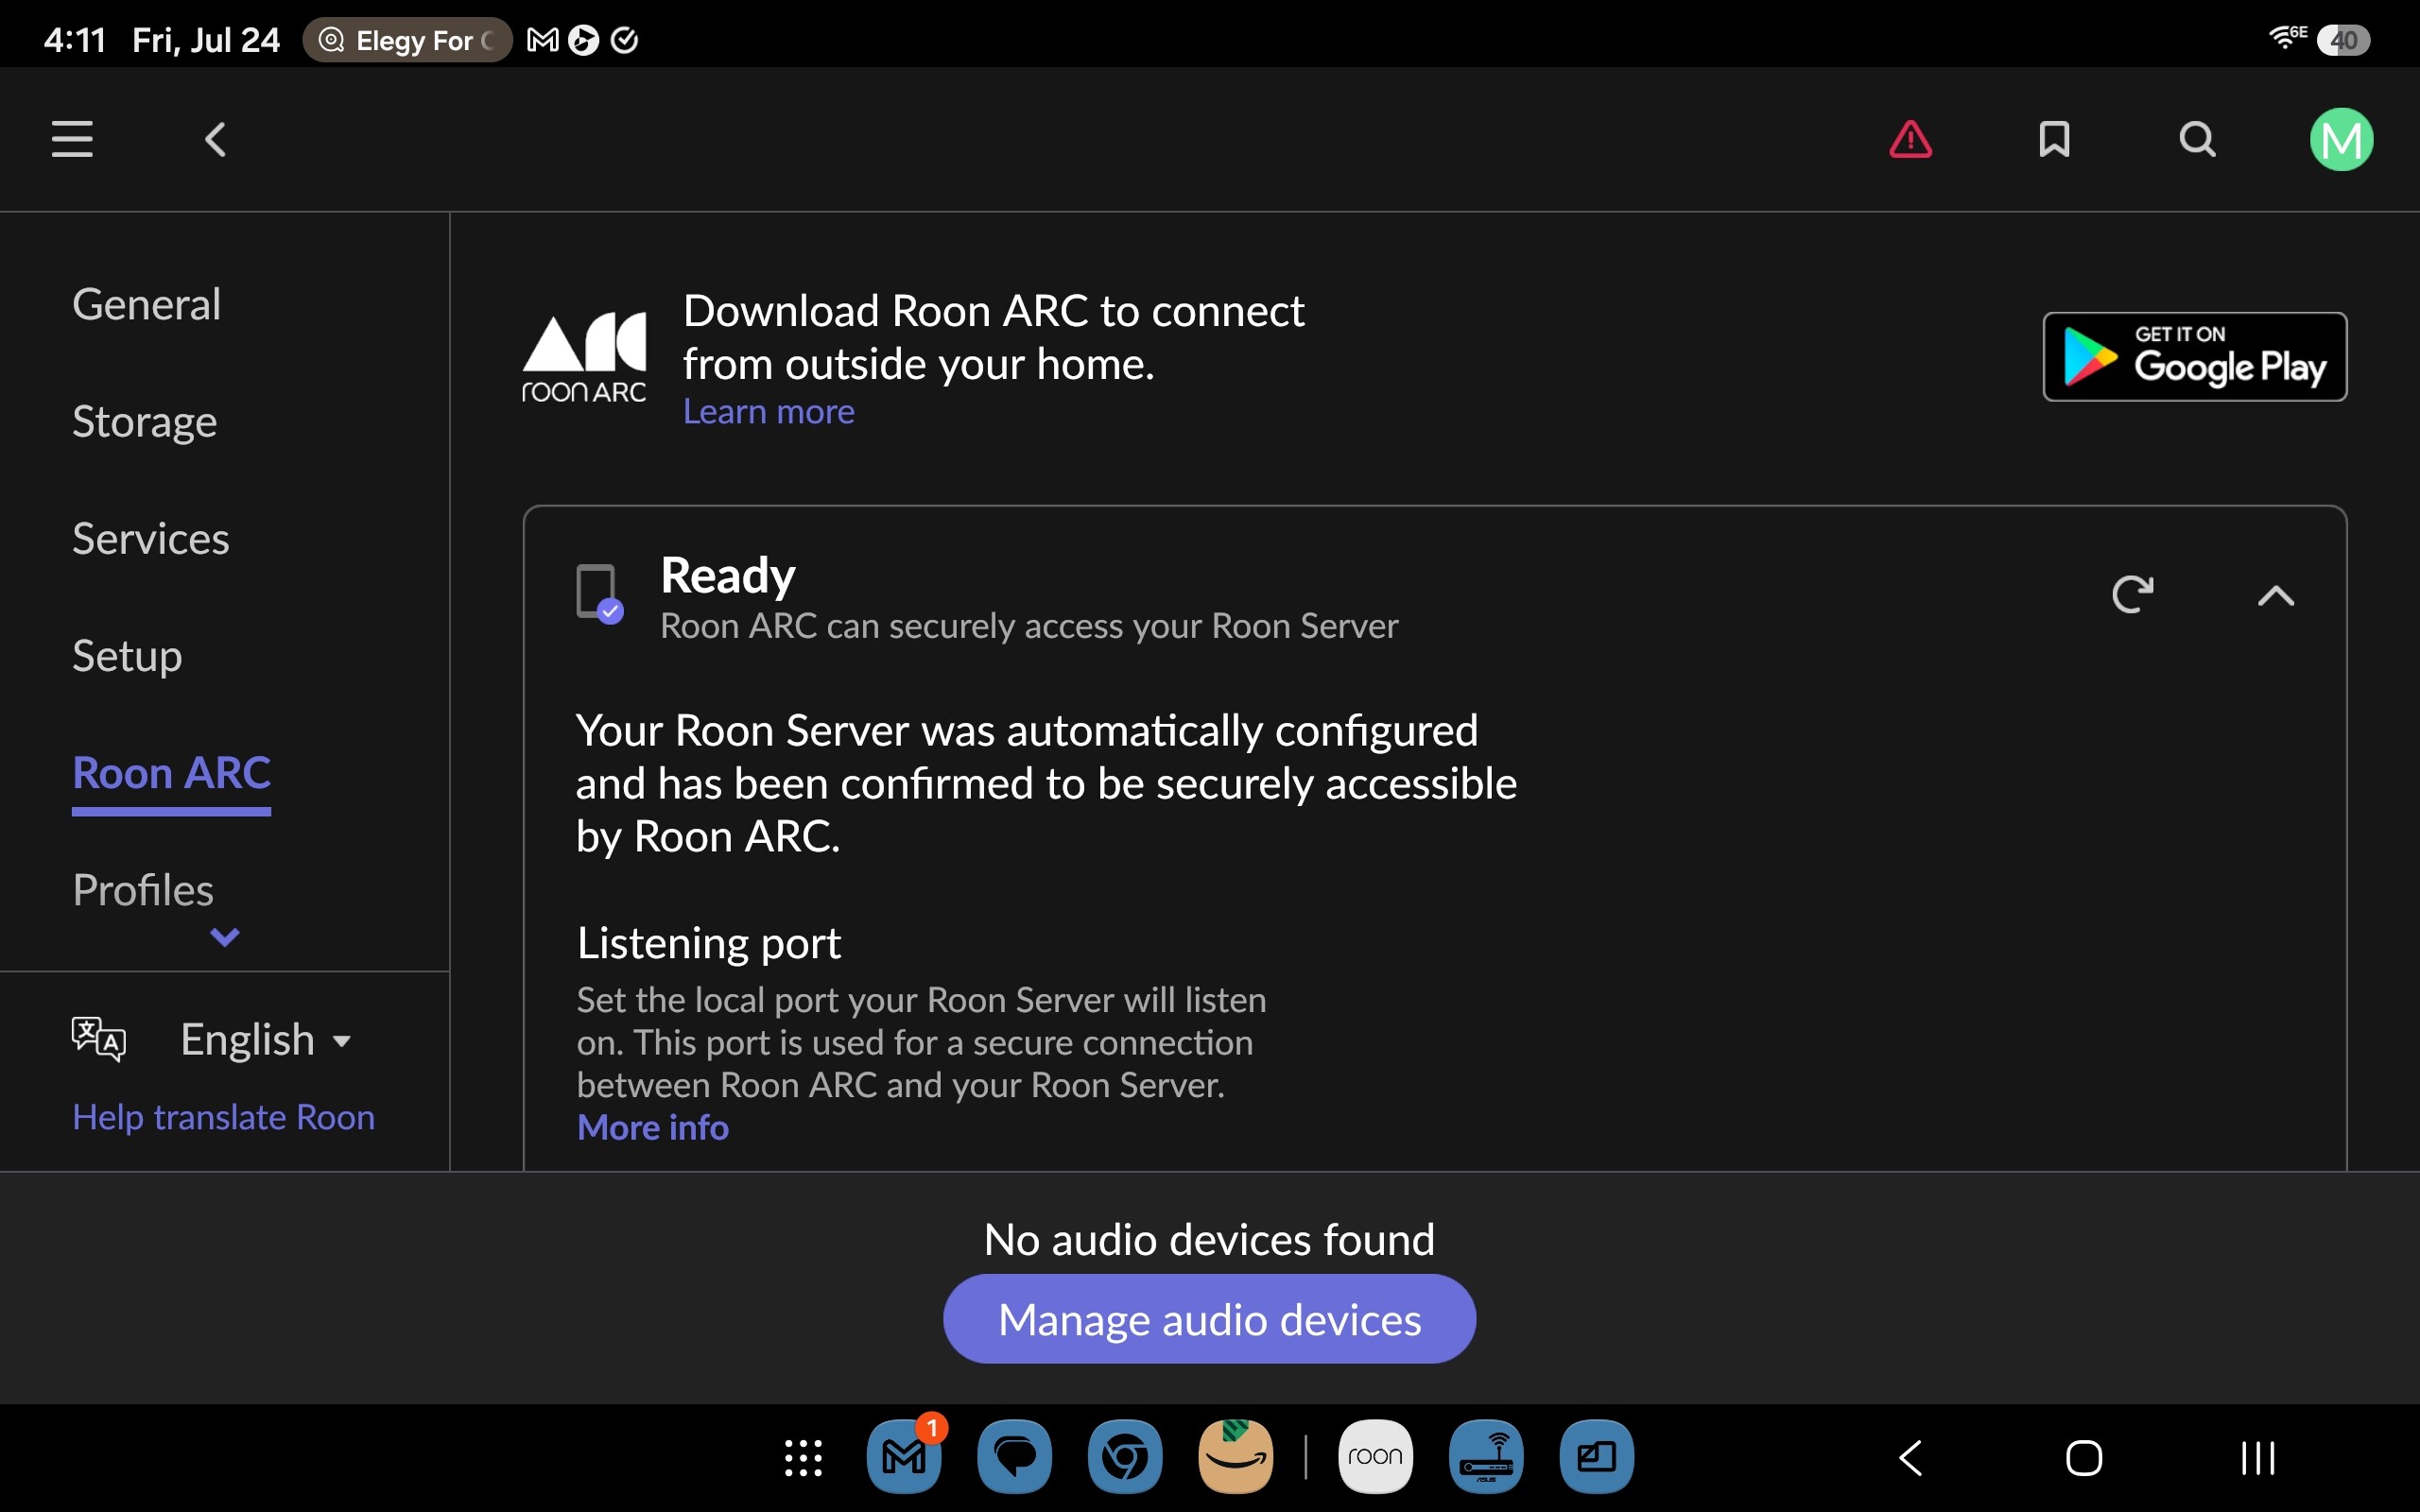Open the red warning alert icon
The height and width of the screenshot is (1512, 2420).
click(x=1910, y=139)
